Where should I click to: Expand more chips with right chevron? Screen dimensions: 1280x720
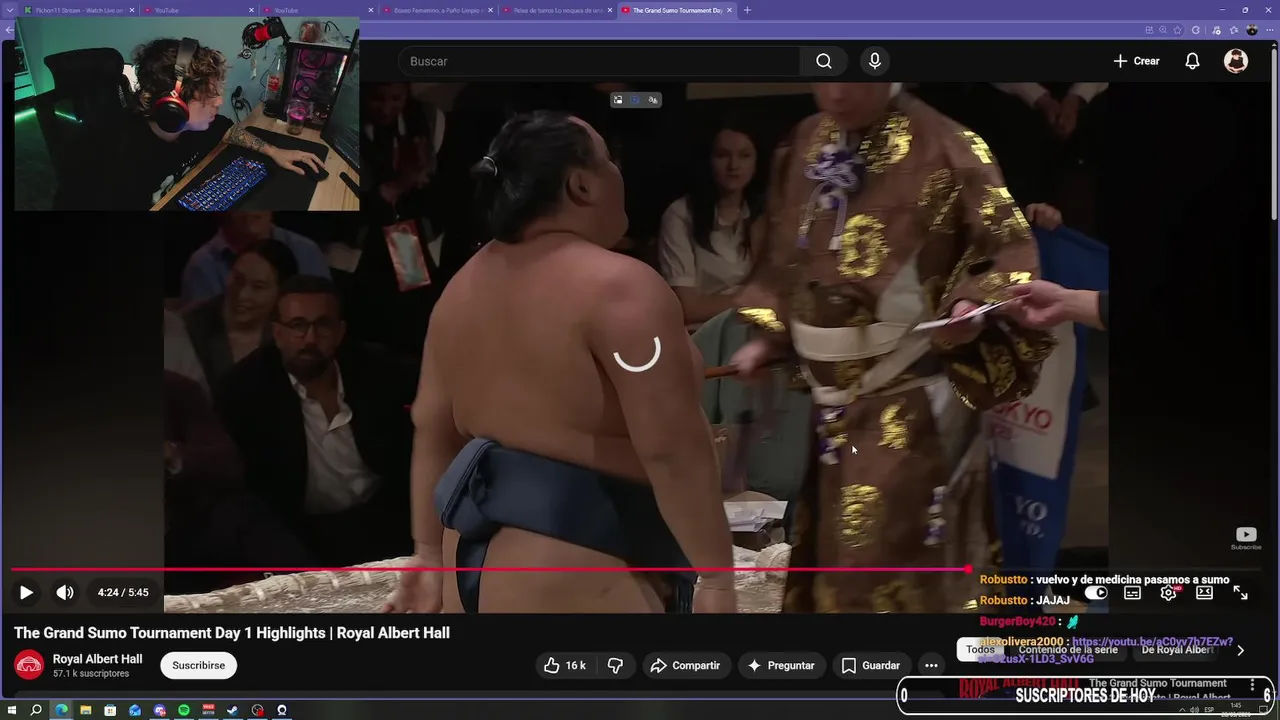coord(1240,650)
